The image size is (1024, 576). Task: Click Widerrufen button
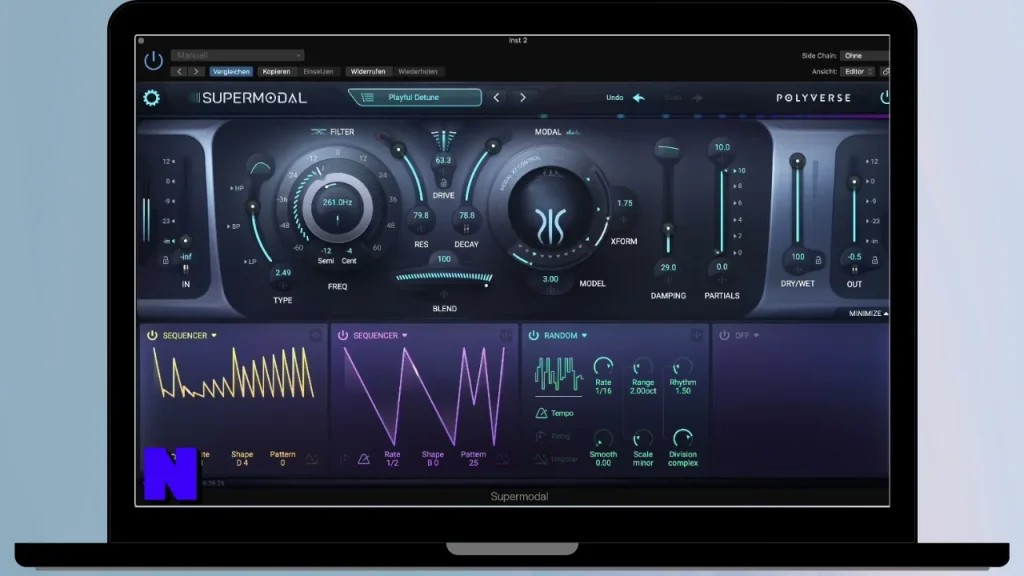click(368, 72)
